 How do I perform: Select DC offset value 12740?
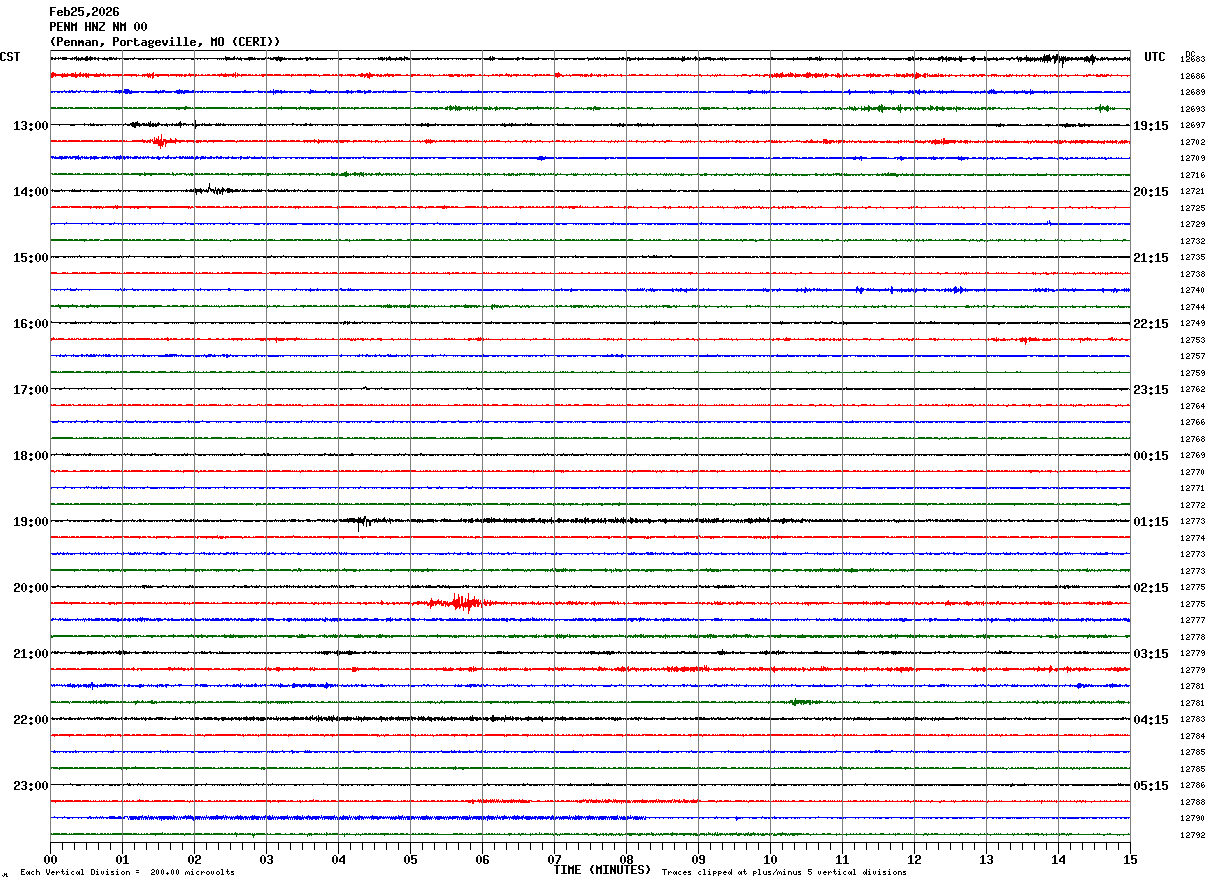coord(1192,290)
